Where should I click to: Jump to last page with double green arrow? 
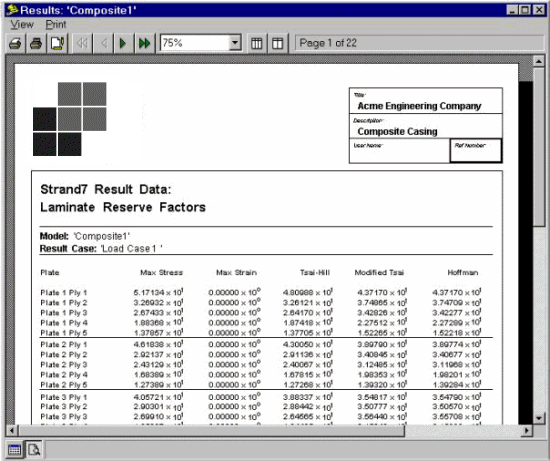[x=144, y=44]
